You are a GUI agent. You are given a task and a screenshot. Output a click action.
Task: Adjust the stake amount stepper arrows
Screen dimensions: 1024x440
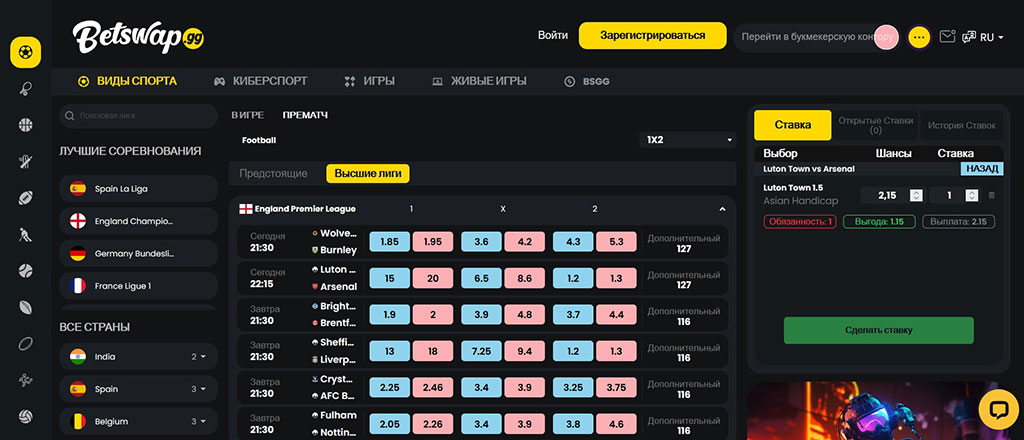(x=972, y=195)
